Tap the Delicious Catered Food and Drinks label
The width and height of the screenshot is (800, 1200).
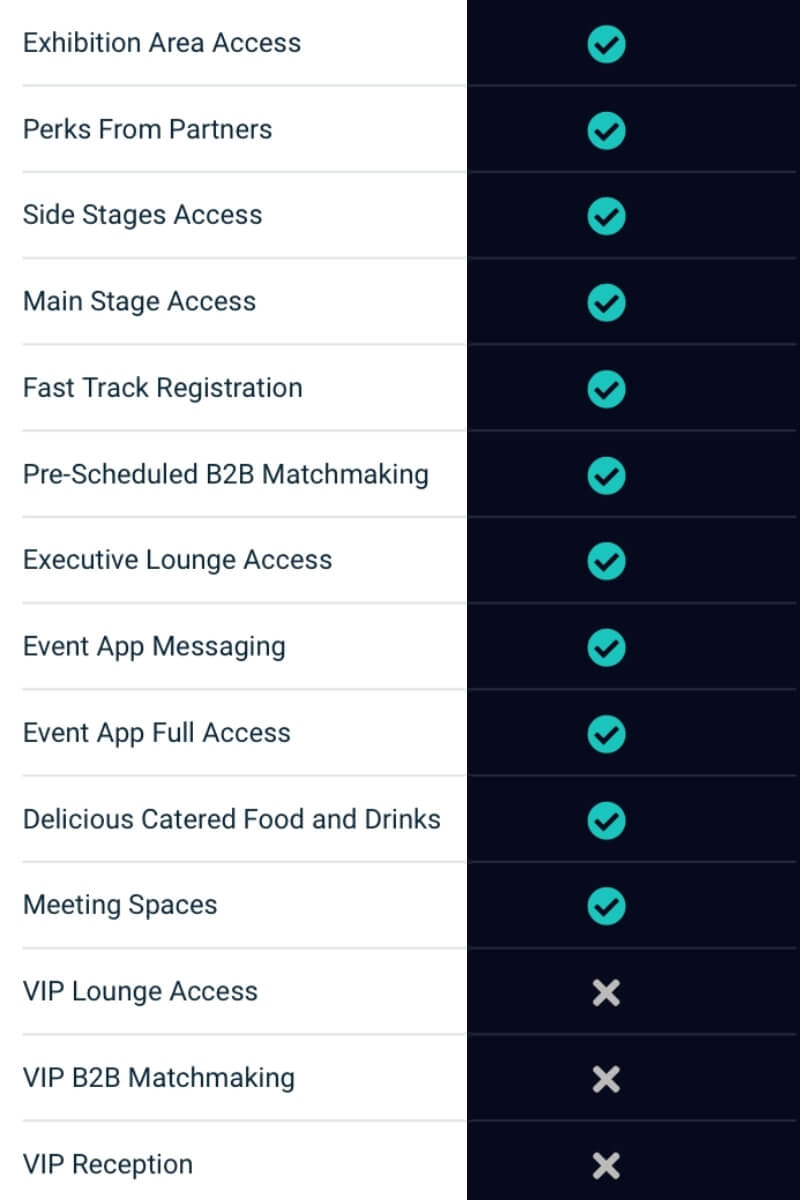click(x=232, y=819)
